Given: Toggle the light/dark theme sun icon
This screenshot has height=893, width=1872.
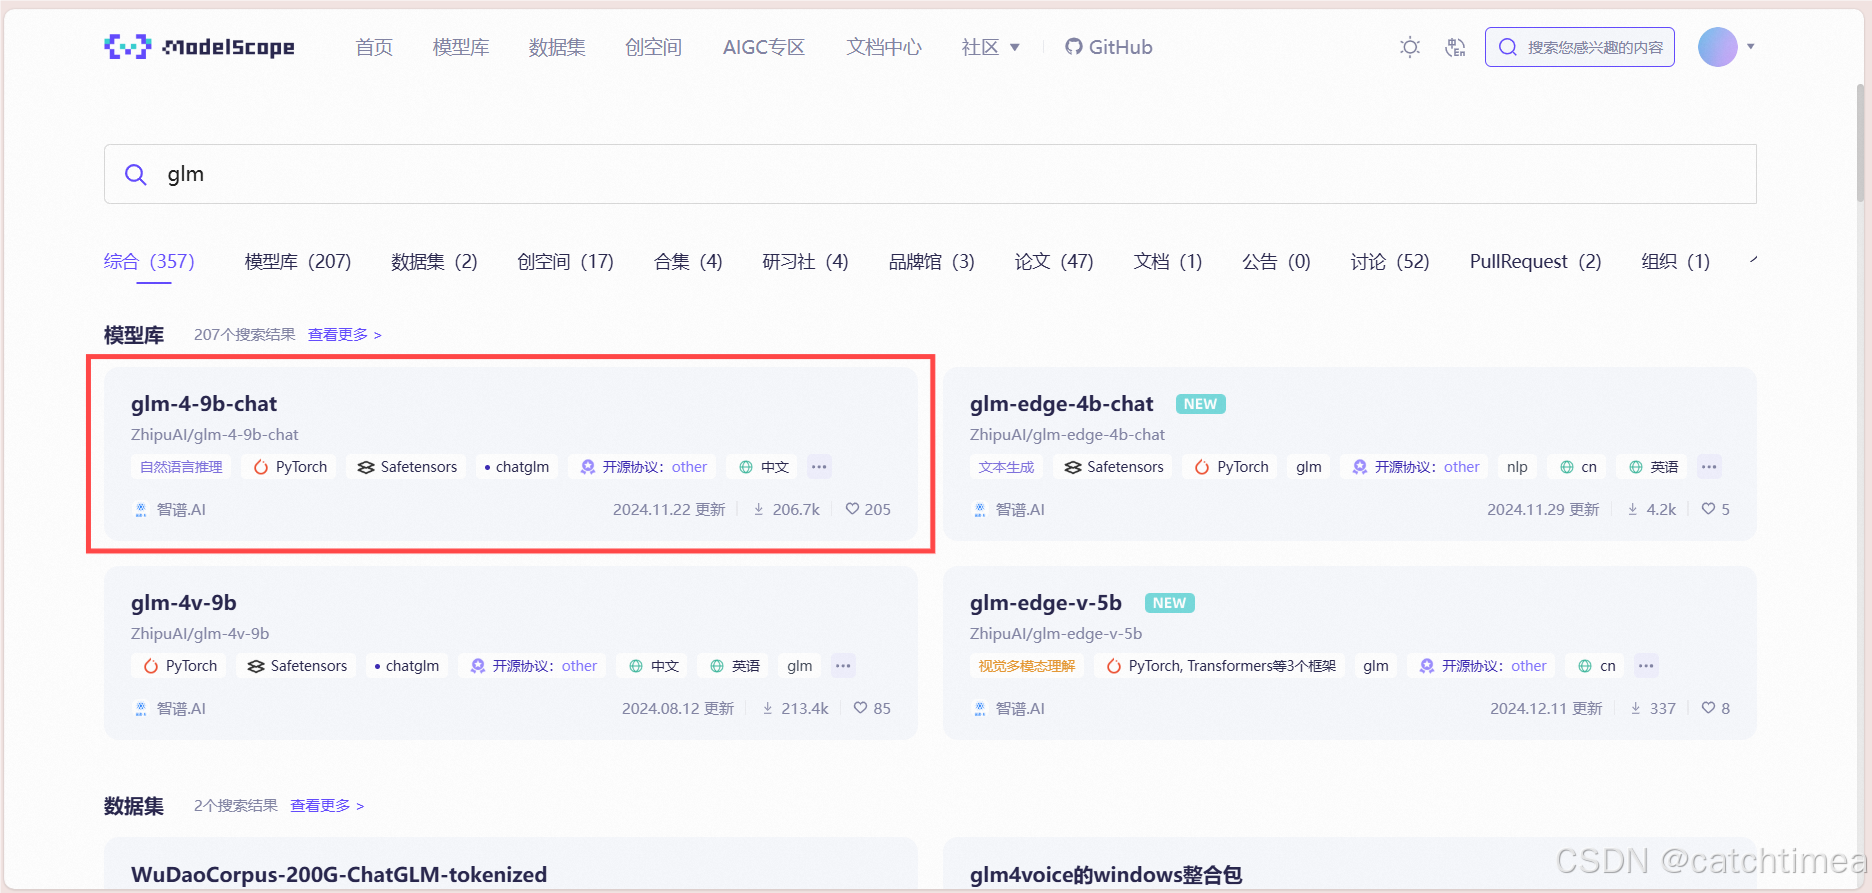Looking at the screenshot, I should (x=1410, y=47).
